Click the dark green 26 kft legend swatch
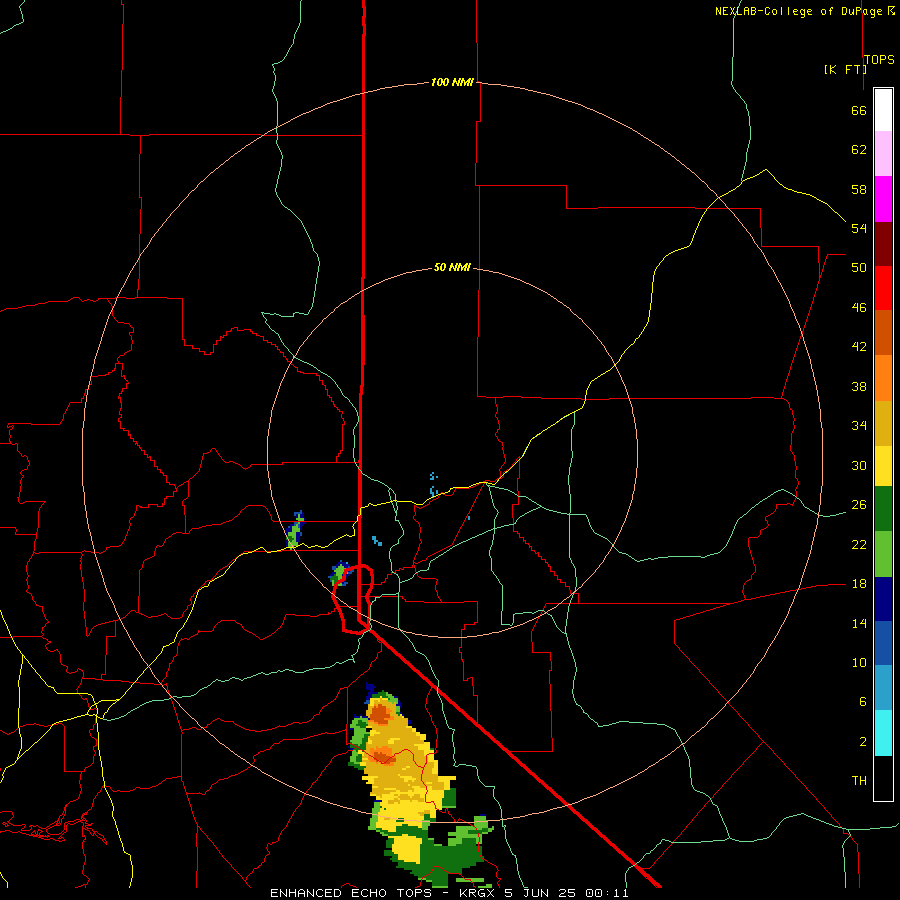The height and width of the screenshot is (900, 900). tap(883, 509)
